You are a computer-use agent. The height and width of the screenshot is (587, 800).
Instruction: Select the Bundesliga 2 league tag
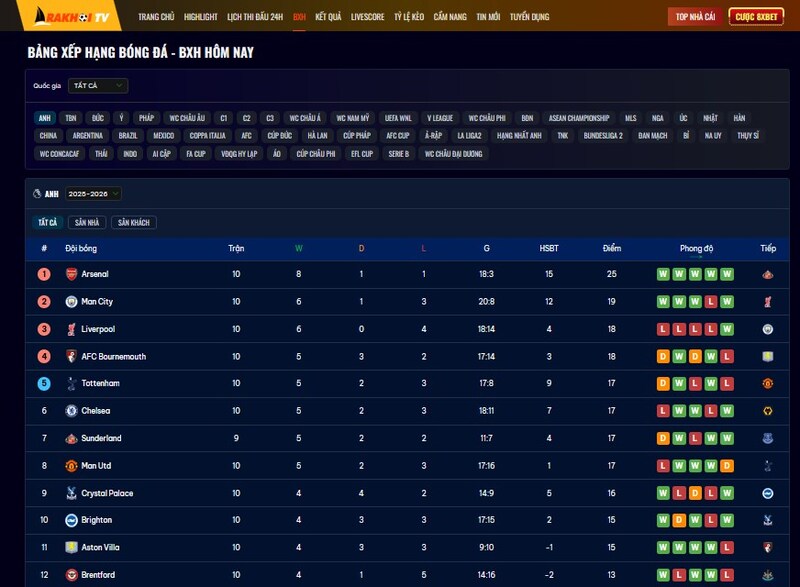603,136
